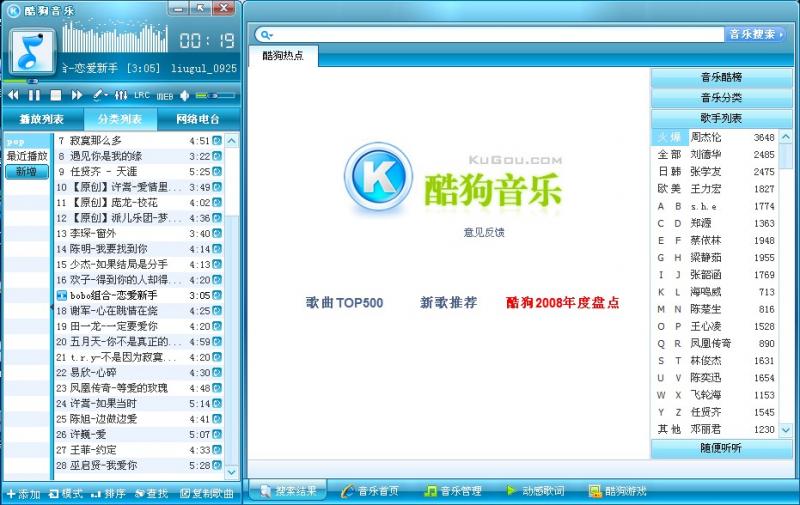Click the icon beside 任贤齐 - 天涯

click(217, 171)
